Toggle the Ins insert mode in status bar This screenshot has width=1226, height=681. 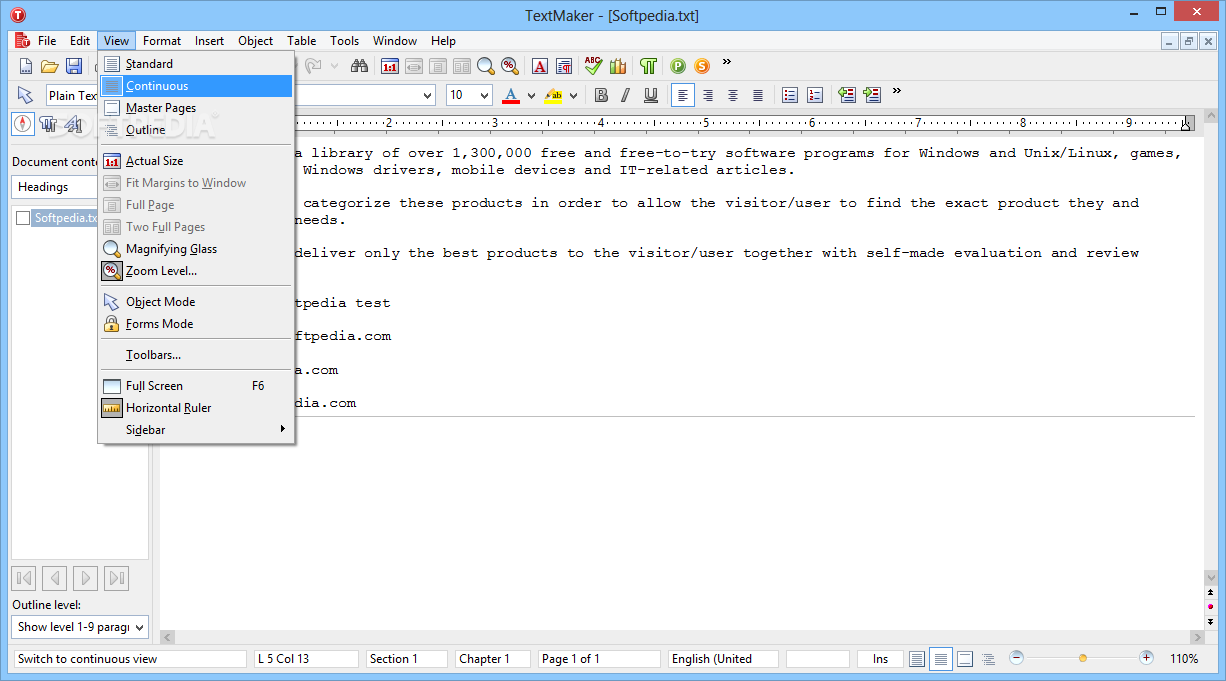(x=880, y=659)
